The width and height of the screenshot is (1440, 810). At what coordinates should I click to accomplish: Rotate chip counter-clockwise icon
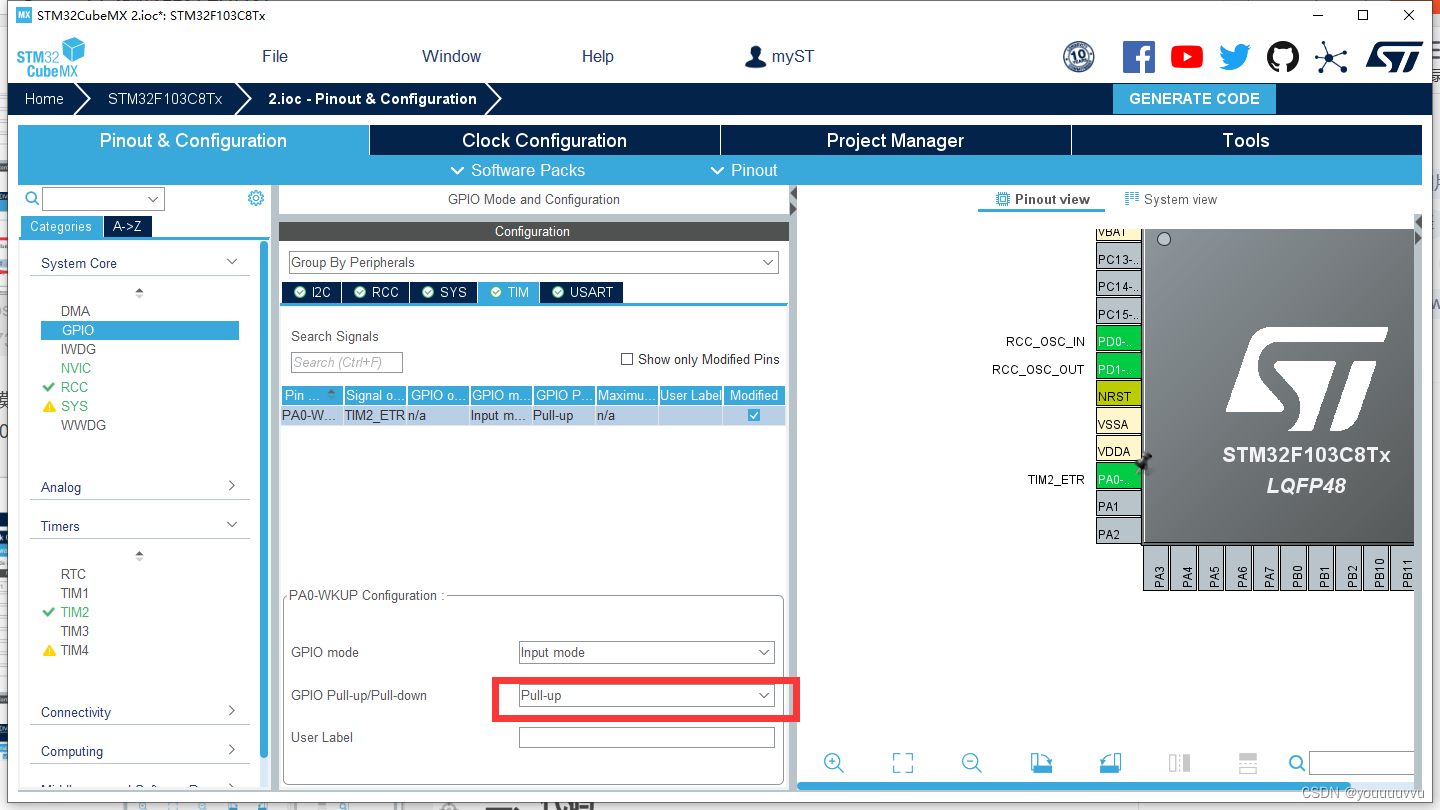[1109, 763]
